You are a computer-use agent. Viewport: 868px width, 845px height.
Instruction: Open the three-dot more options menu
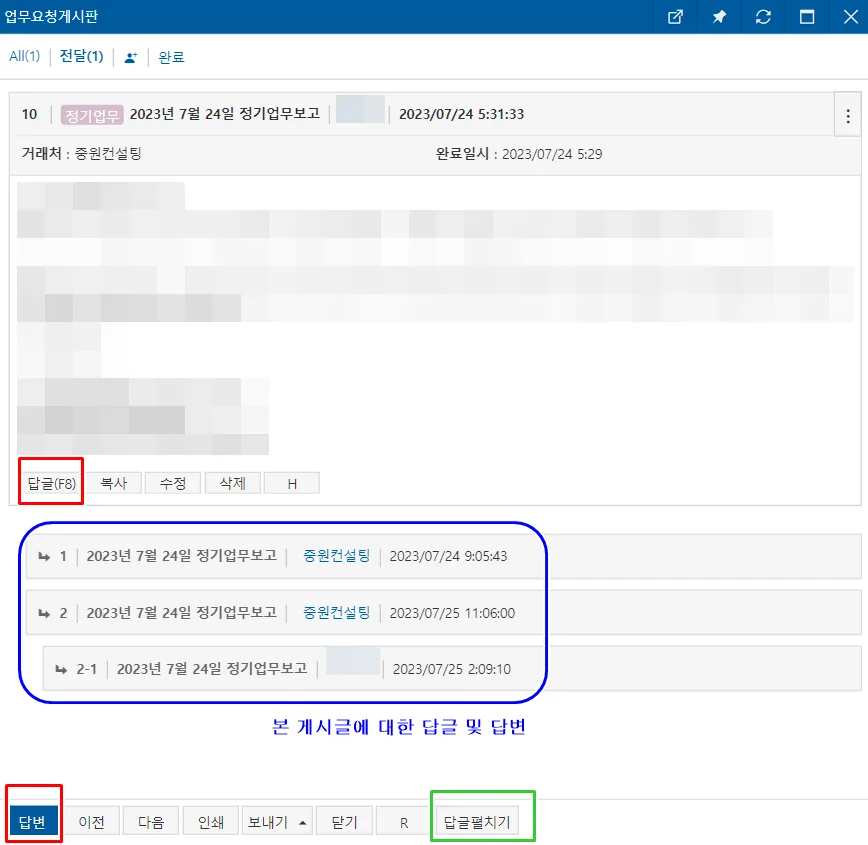pyautogui.click(x=848, y=115)
